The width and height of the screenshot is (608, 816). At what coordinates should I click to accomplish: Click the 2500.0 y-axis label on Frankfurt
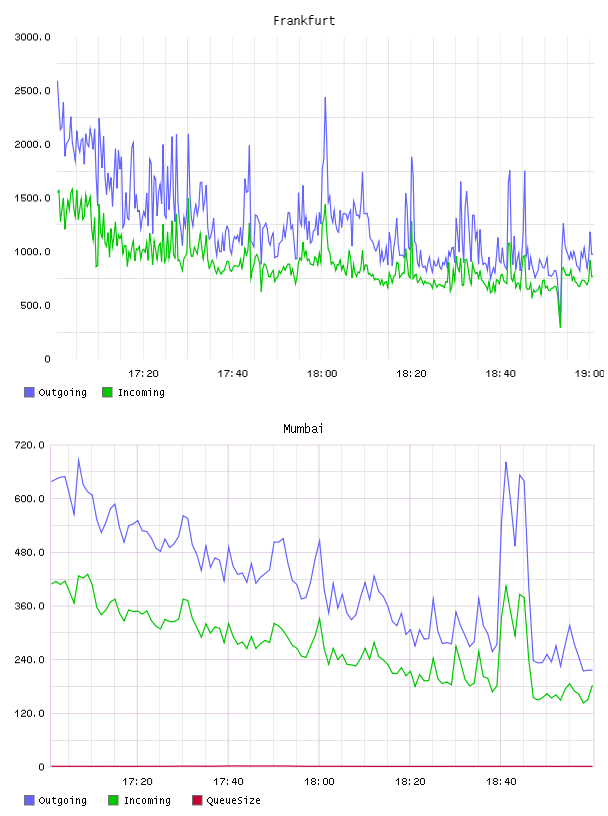click(x=32, y=91)
